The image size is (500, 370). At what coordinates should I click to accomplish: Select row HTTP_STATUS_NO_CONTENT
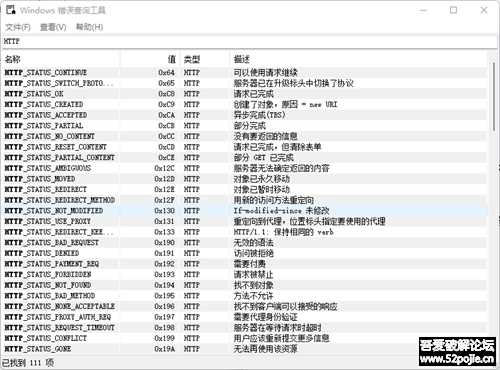coord(245,136)
